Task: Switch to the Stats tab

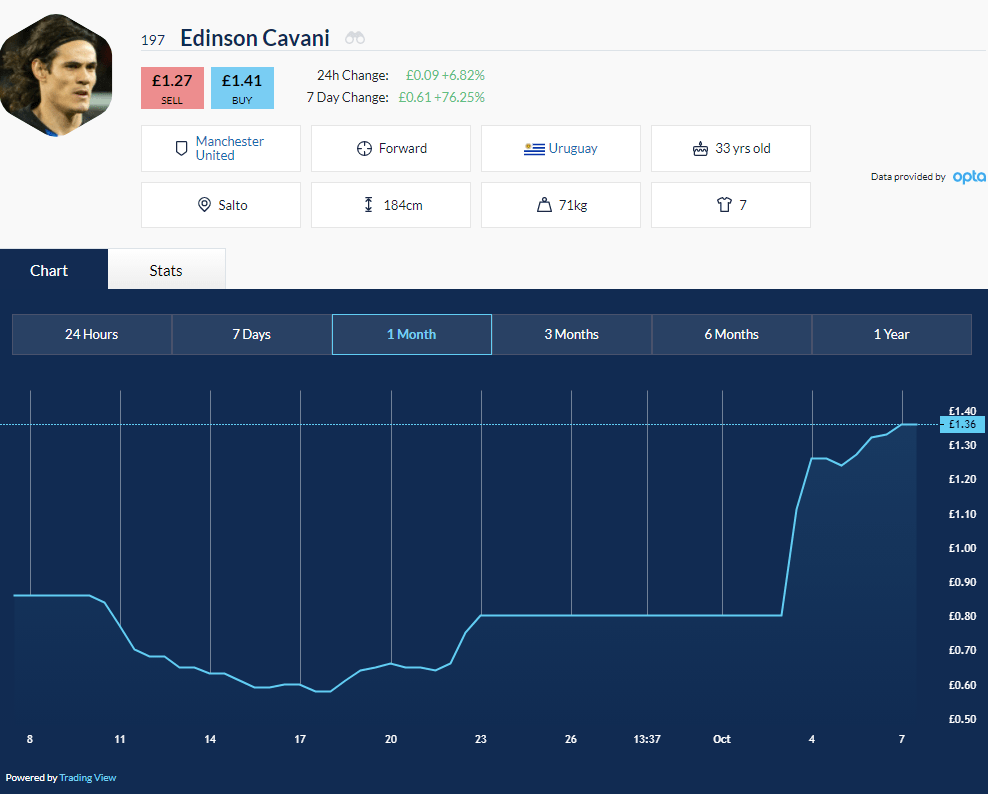Action: pos(166,270)
